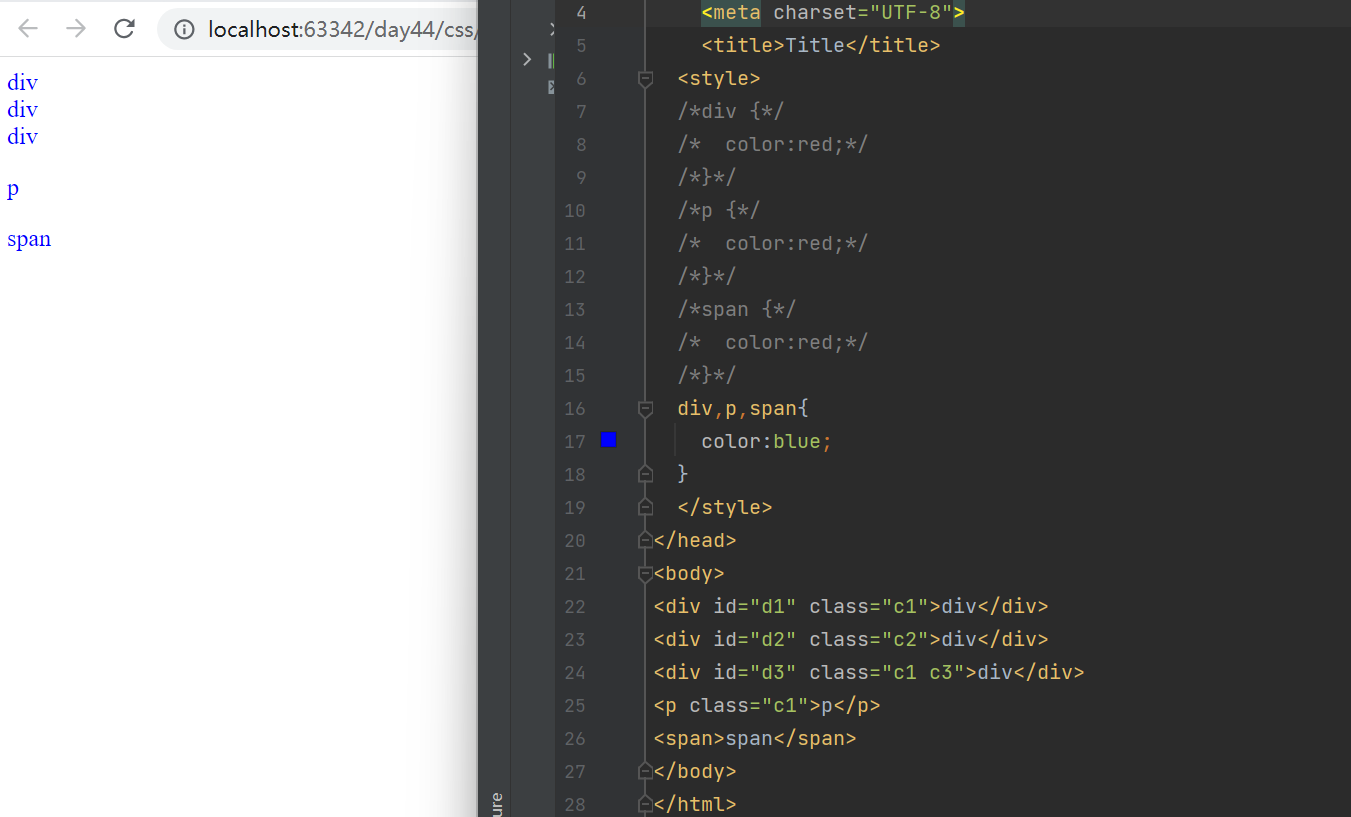The width and height of the screenshot is (1351, 817).
Task: Go back in the browser
Action: (28, 28)
